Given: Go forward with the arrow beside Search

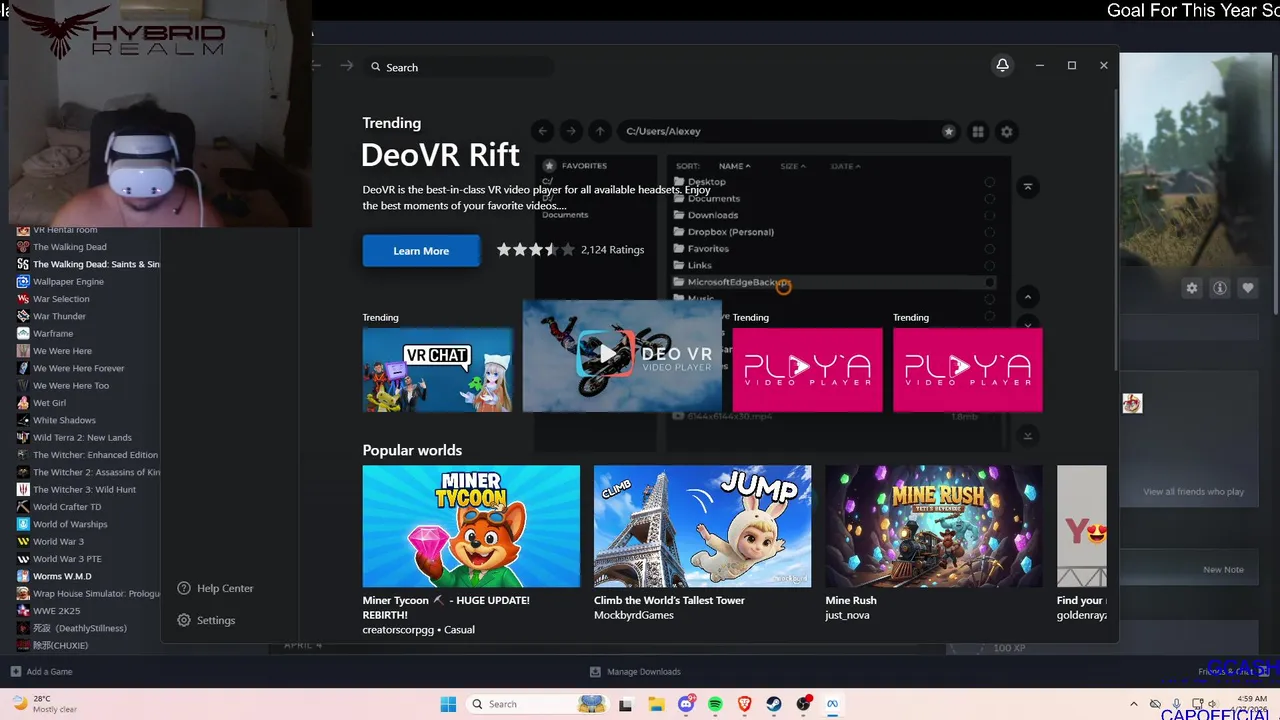Looking at the screenshot, I should (347, 66).
